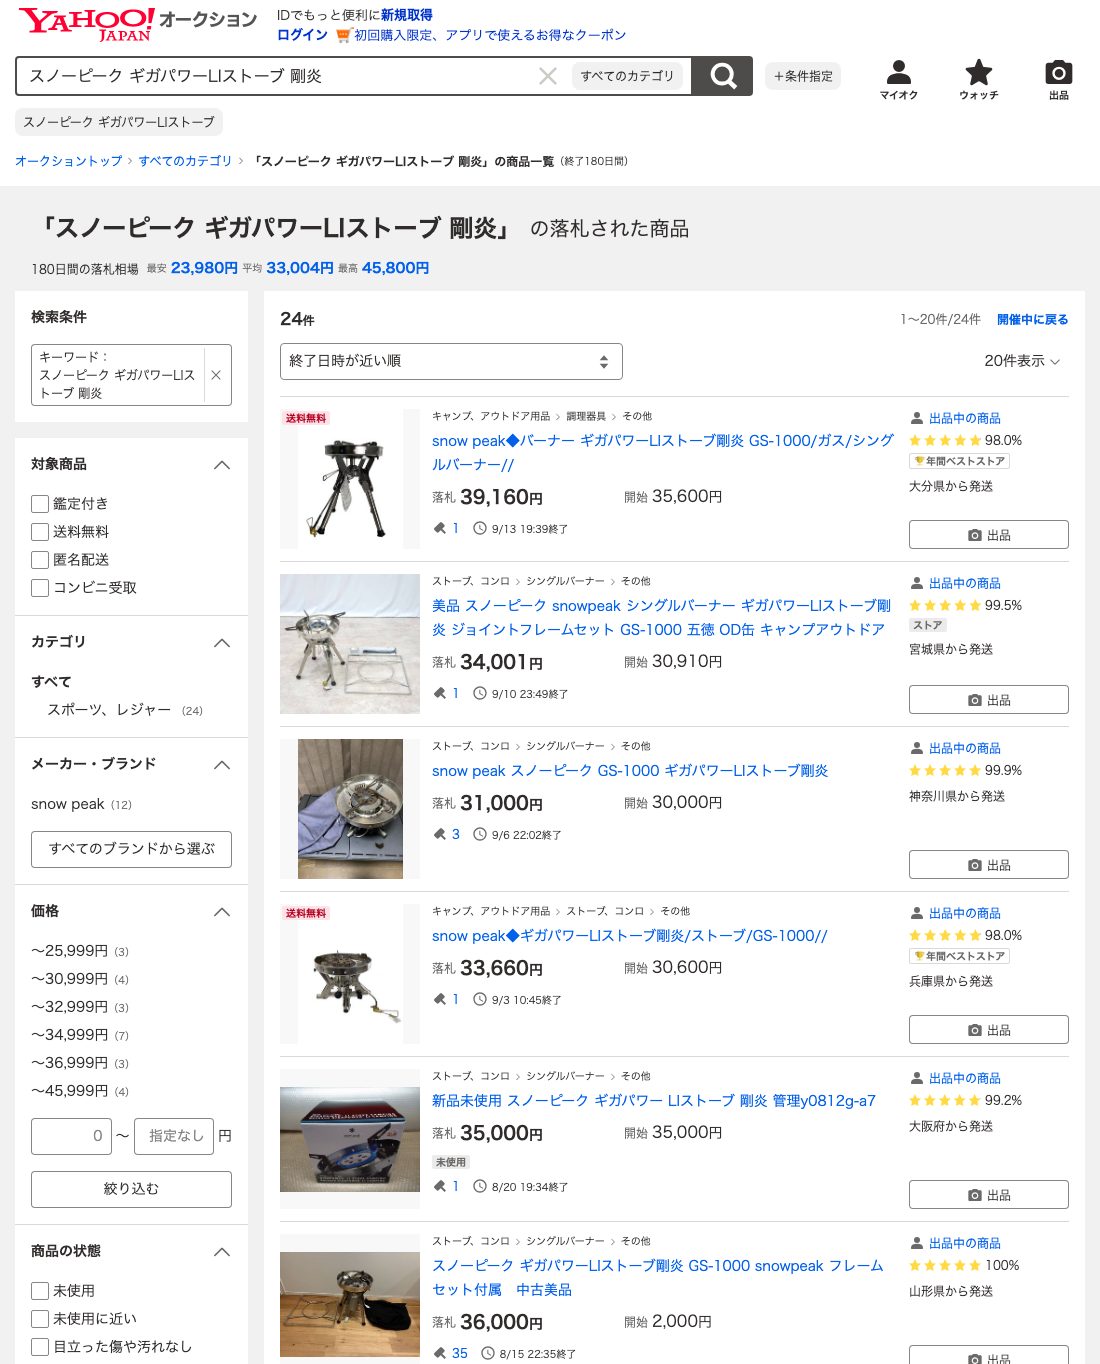Click the magnifier search button
Image resolution: width=1100 pixels, height=1364 pixels.
(x=722, y=76)
